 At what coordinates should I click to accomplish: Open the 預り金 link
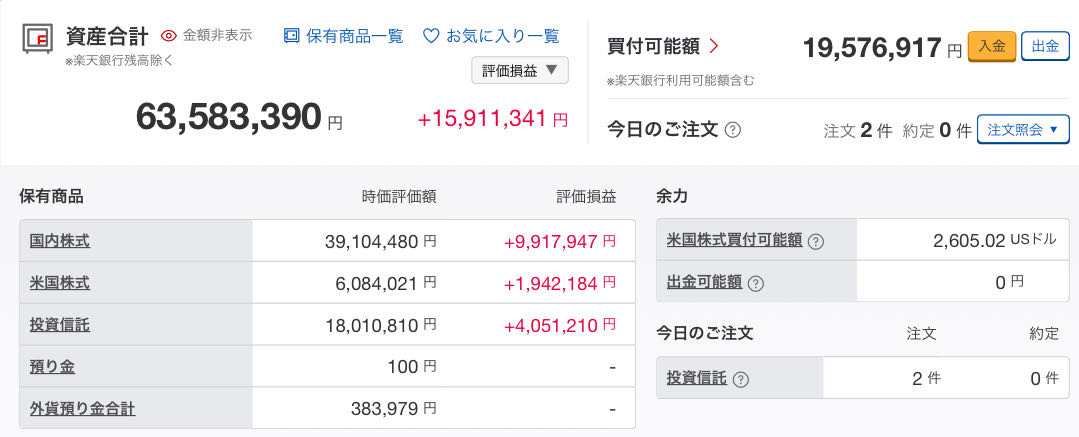click(x=53, y=367)
